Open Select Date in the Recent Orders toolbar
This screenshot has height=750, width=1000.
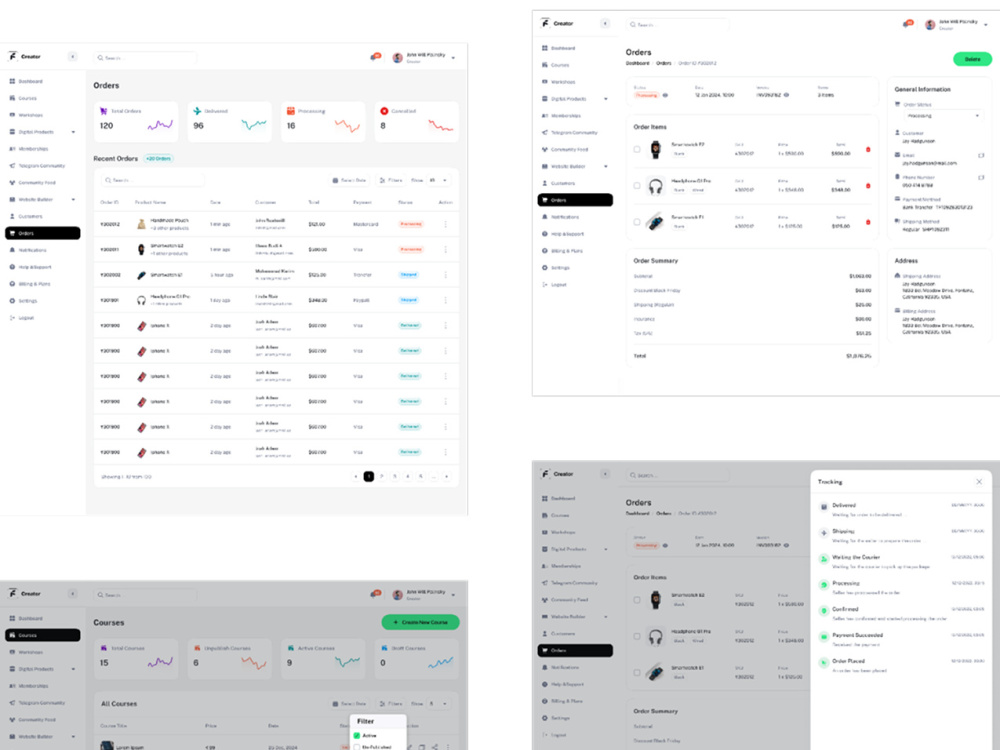pos(349,180)
